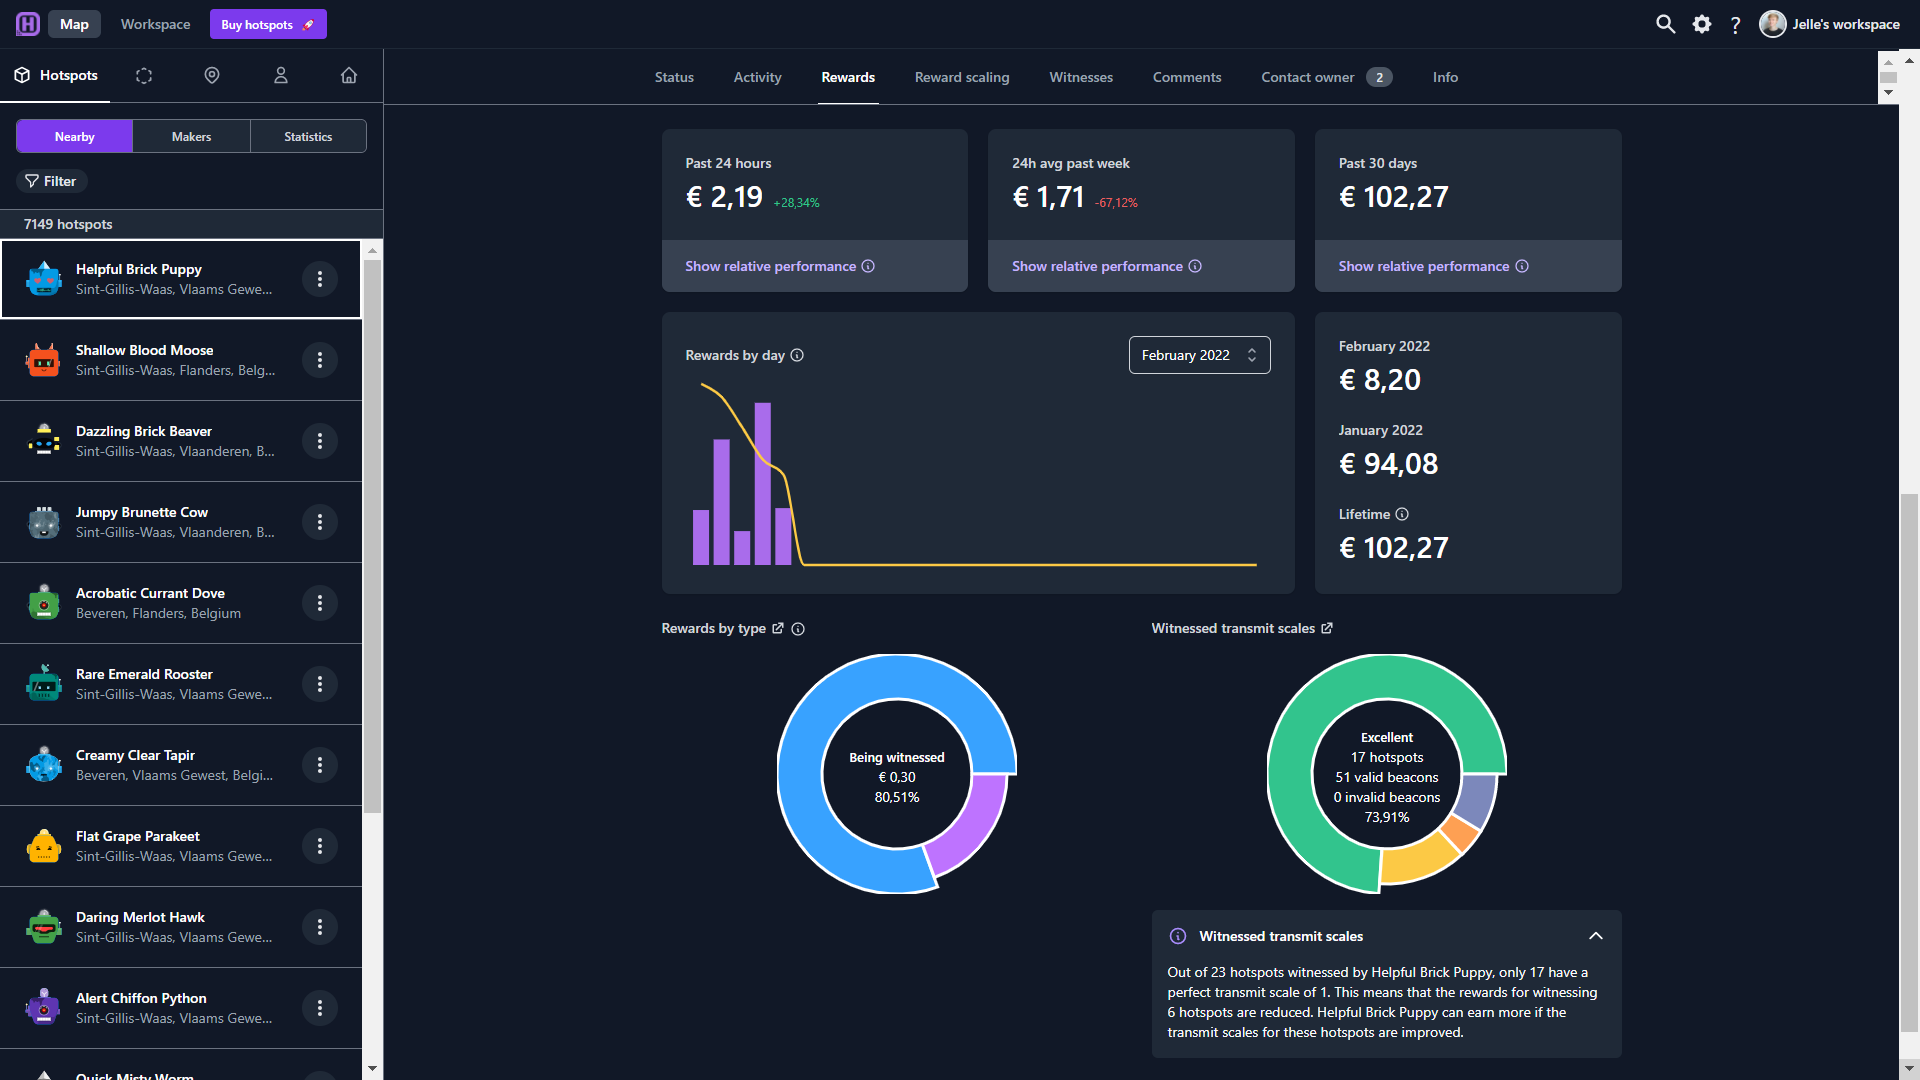
Task: Click the help question mark icon
Action: tap(1736, 25)
